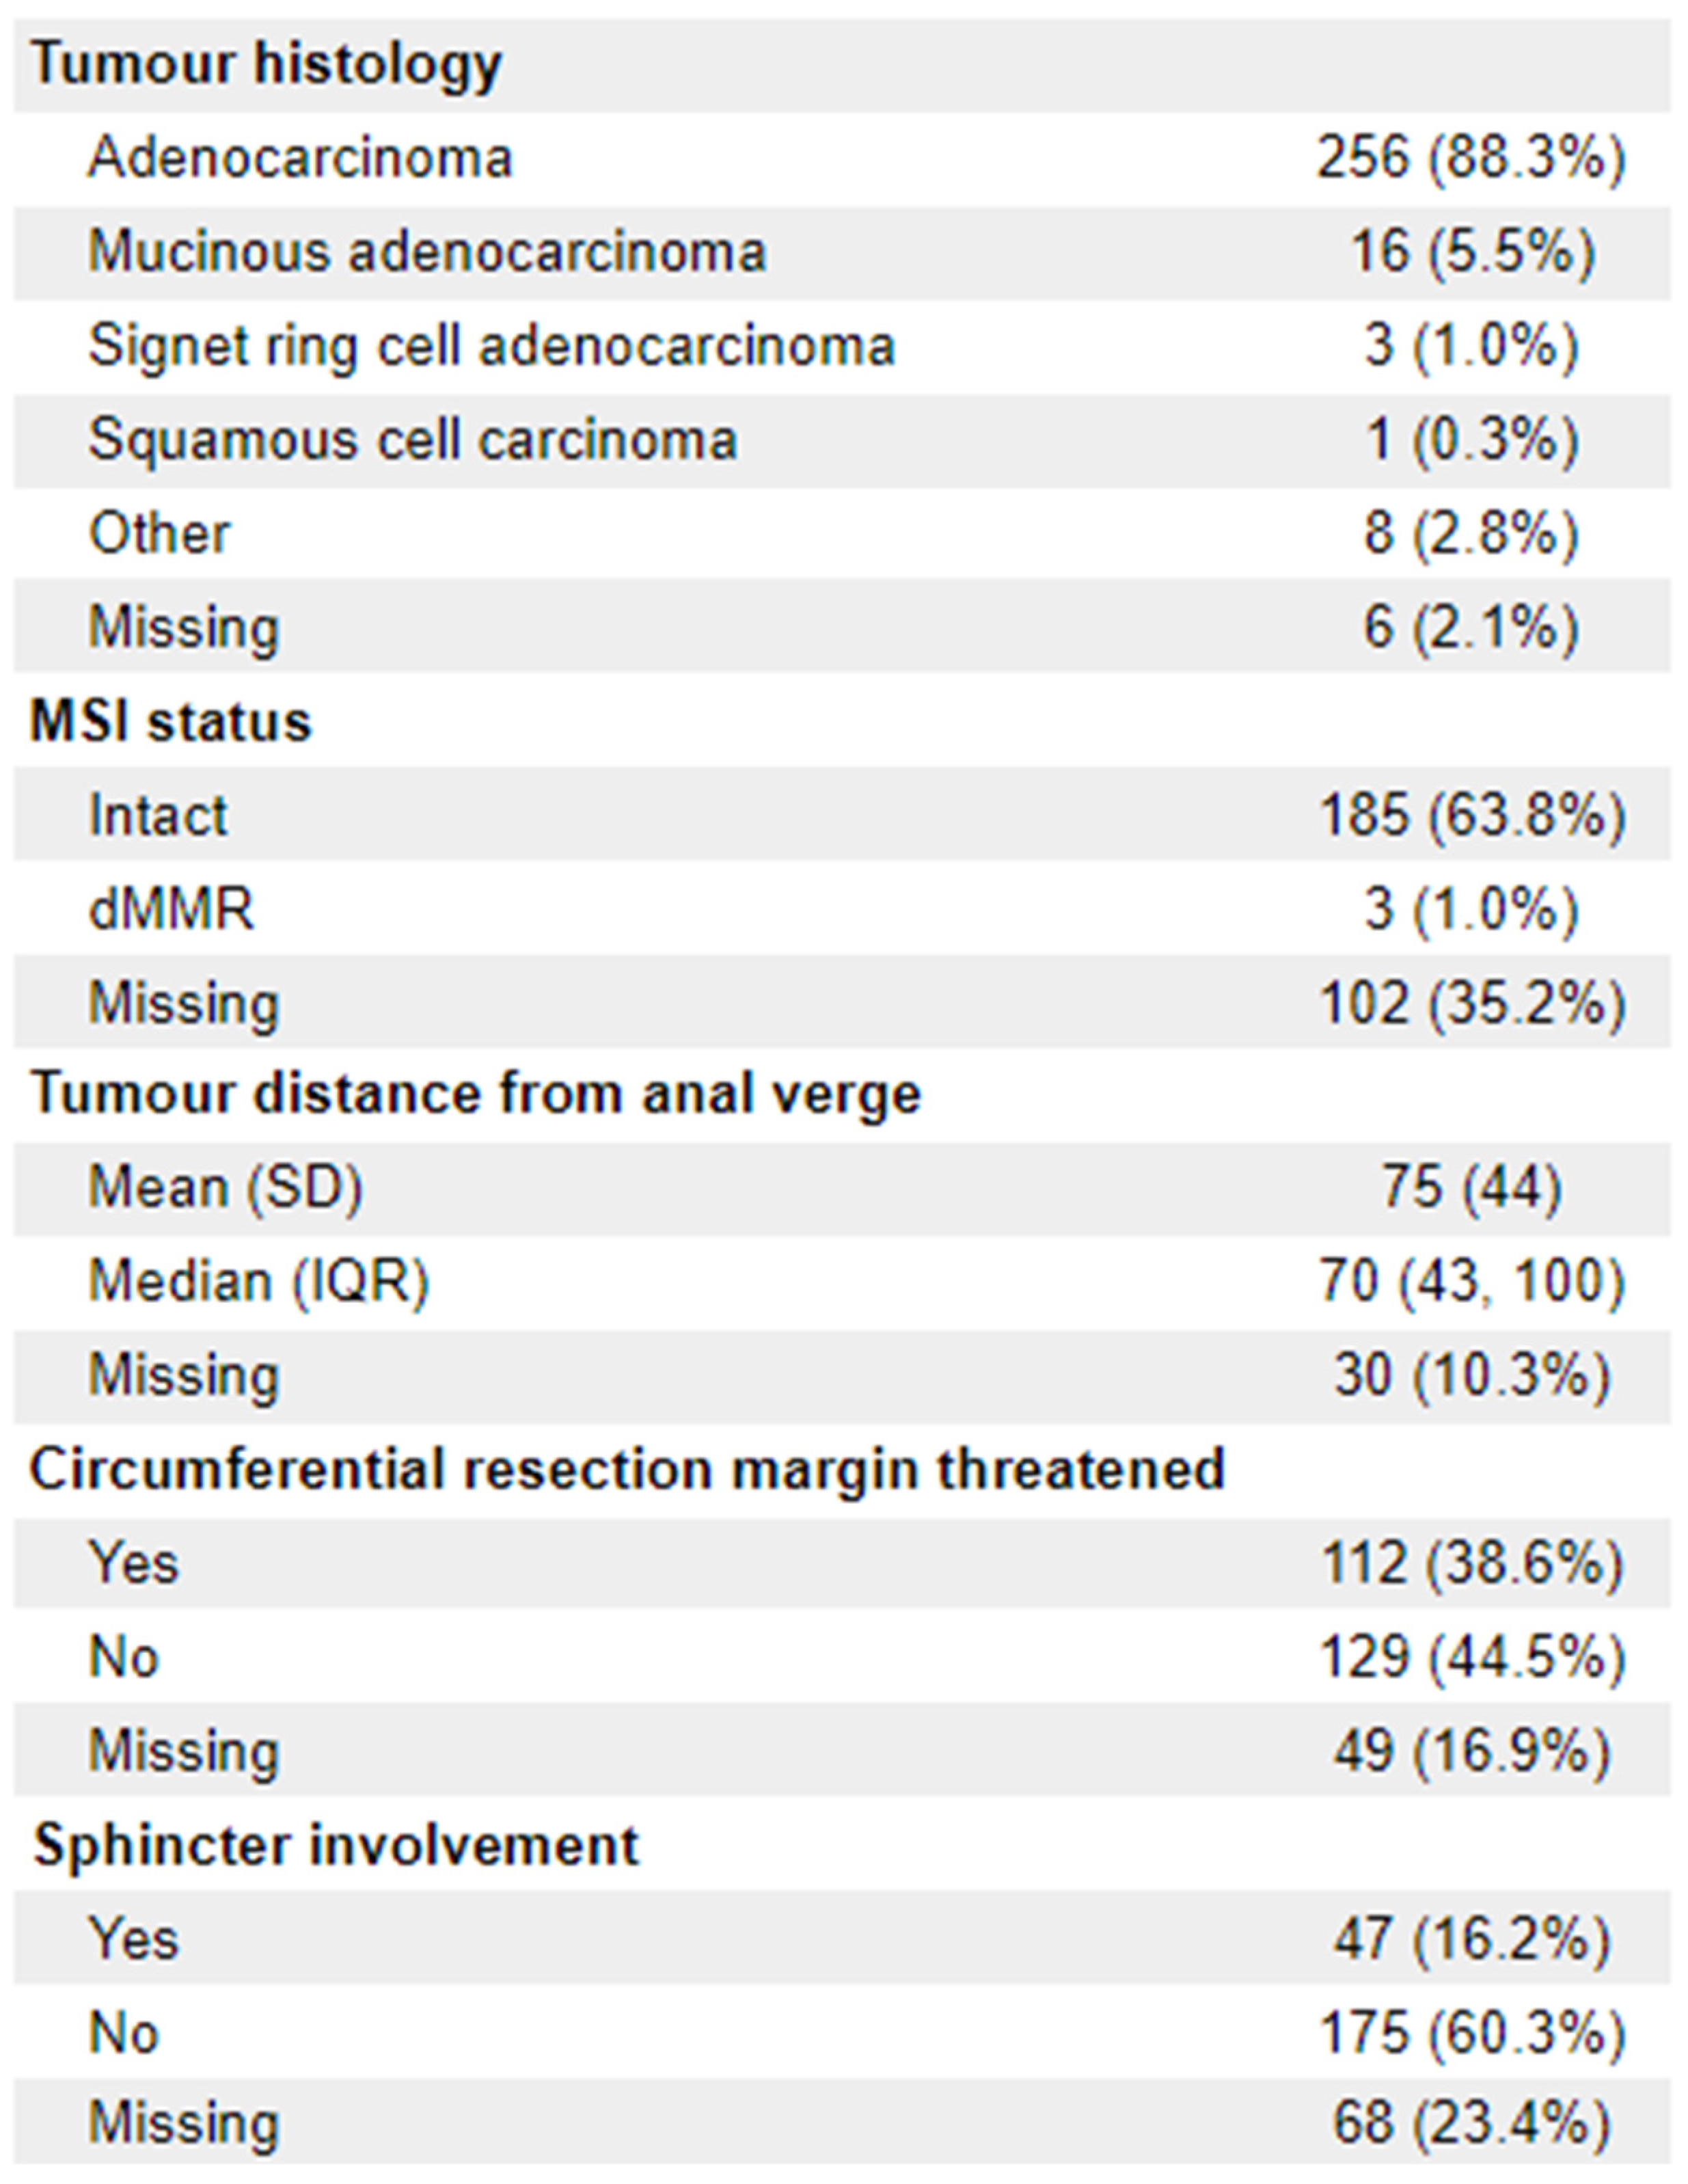1688x2184 pixels.
Task: Click the Intact row label
Action: [x=158, y=815]
